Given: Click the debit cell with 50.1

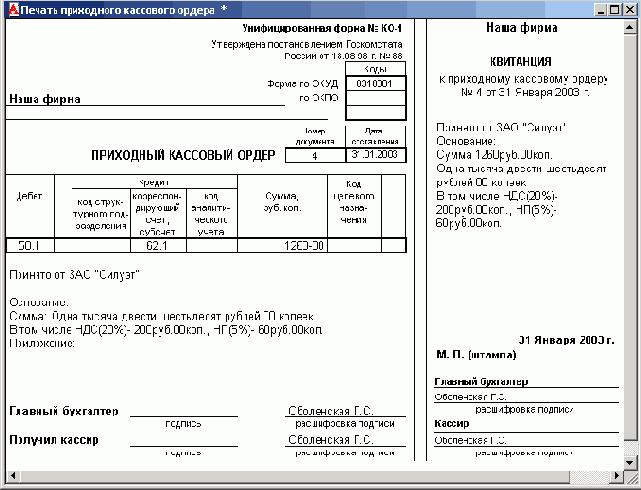Looking at the screenshot, I should [x=29, y=245].
